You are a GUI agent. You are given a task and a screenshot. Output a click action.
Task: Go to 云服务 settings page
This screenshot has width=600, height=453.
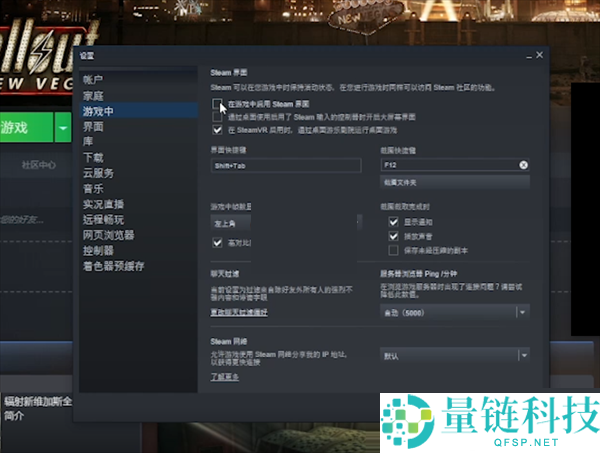98,173
